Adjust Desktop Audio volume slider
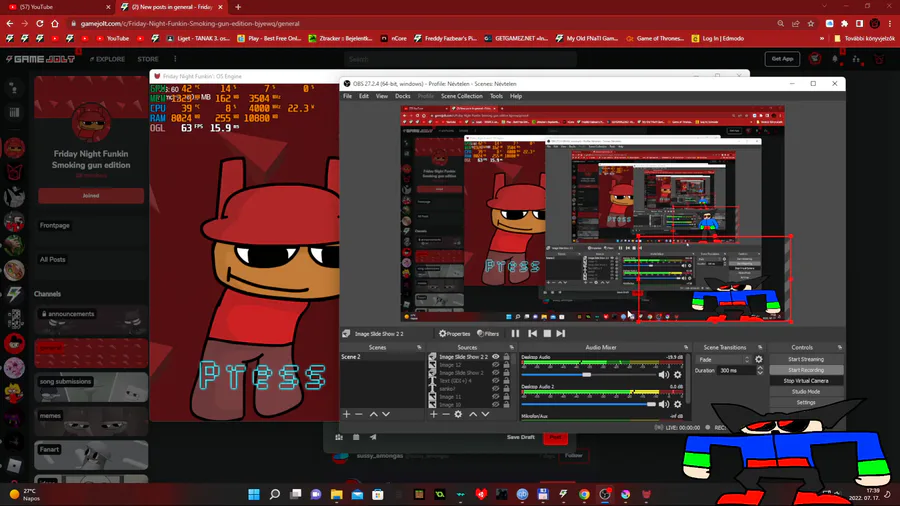Viewport: 900px width, 506px height. point(588,375)
